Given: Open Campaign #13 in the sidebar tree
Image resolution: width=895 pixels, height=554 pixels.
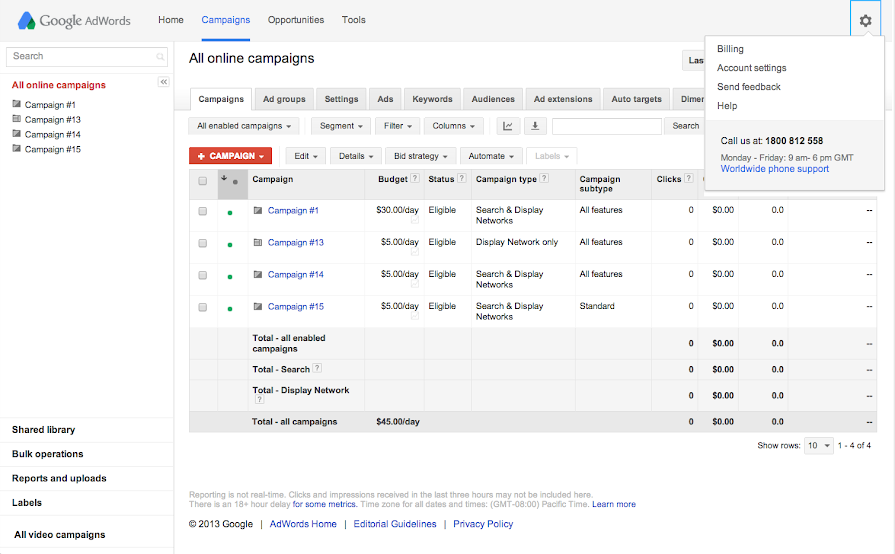Looking at the screenshot, I should coord(52,120).
